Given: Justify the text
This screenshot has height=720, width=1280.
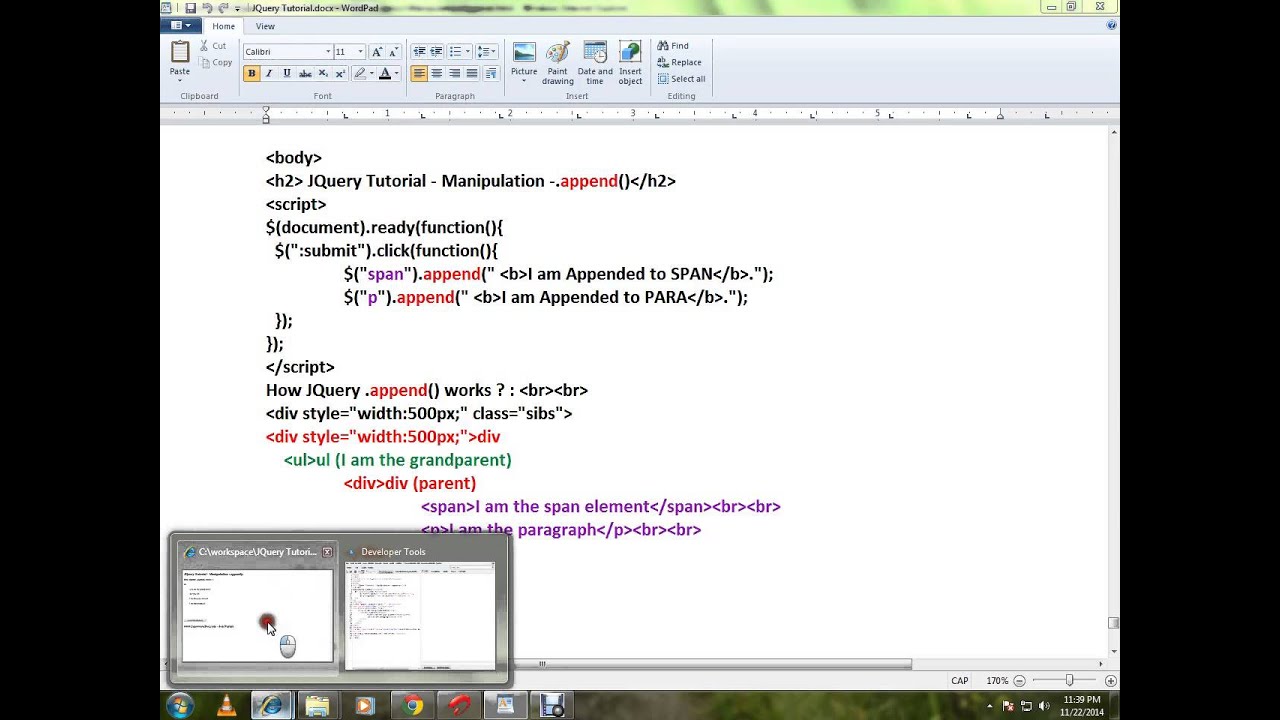Looking at the screenshot, I should pyautogui.click(x=472, y=74).
